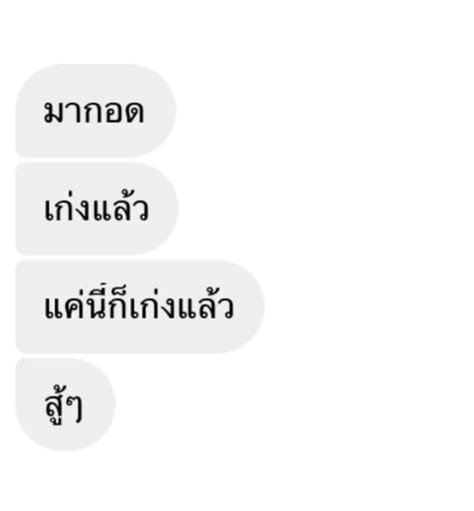Click the มากอด message bubble
The width and height of the screenshot is (474, 511).
point(95,110)
